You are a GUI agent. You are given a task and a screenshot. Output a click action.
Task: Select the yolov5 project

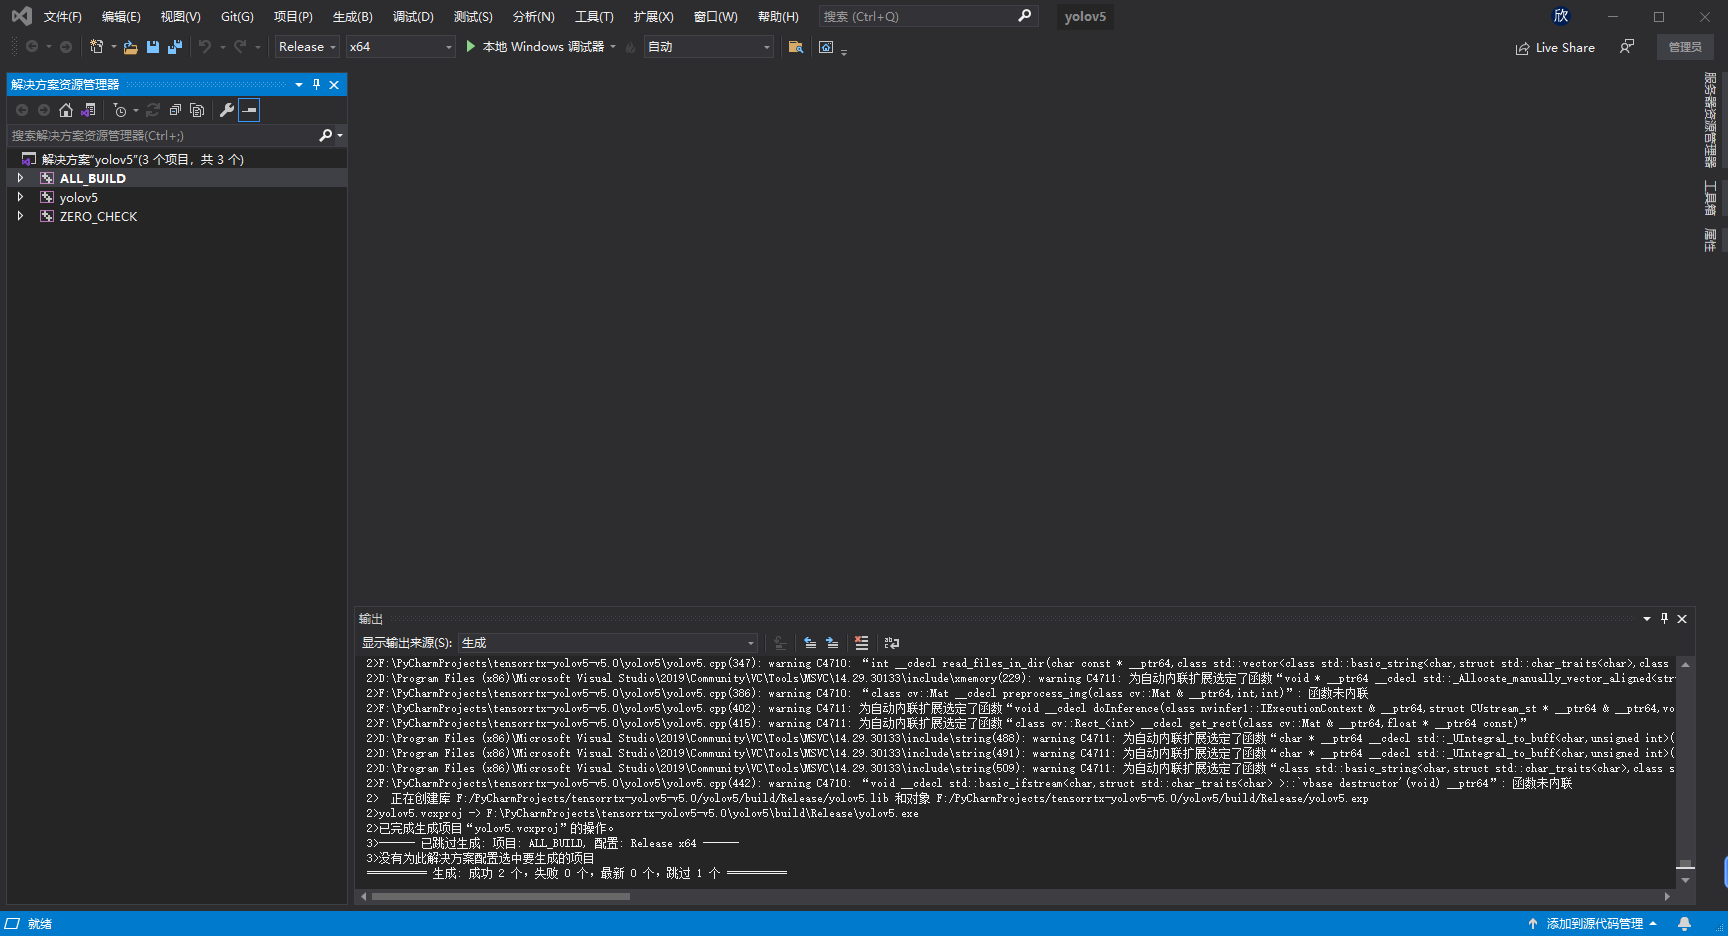(x=78, y=197)
